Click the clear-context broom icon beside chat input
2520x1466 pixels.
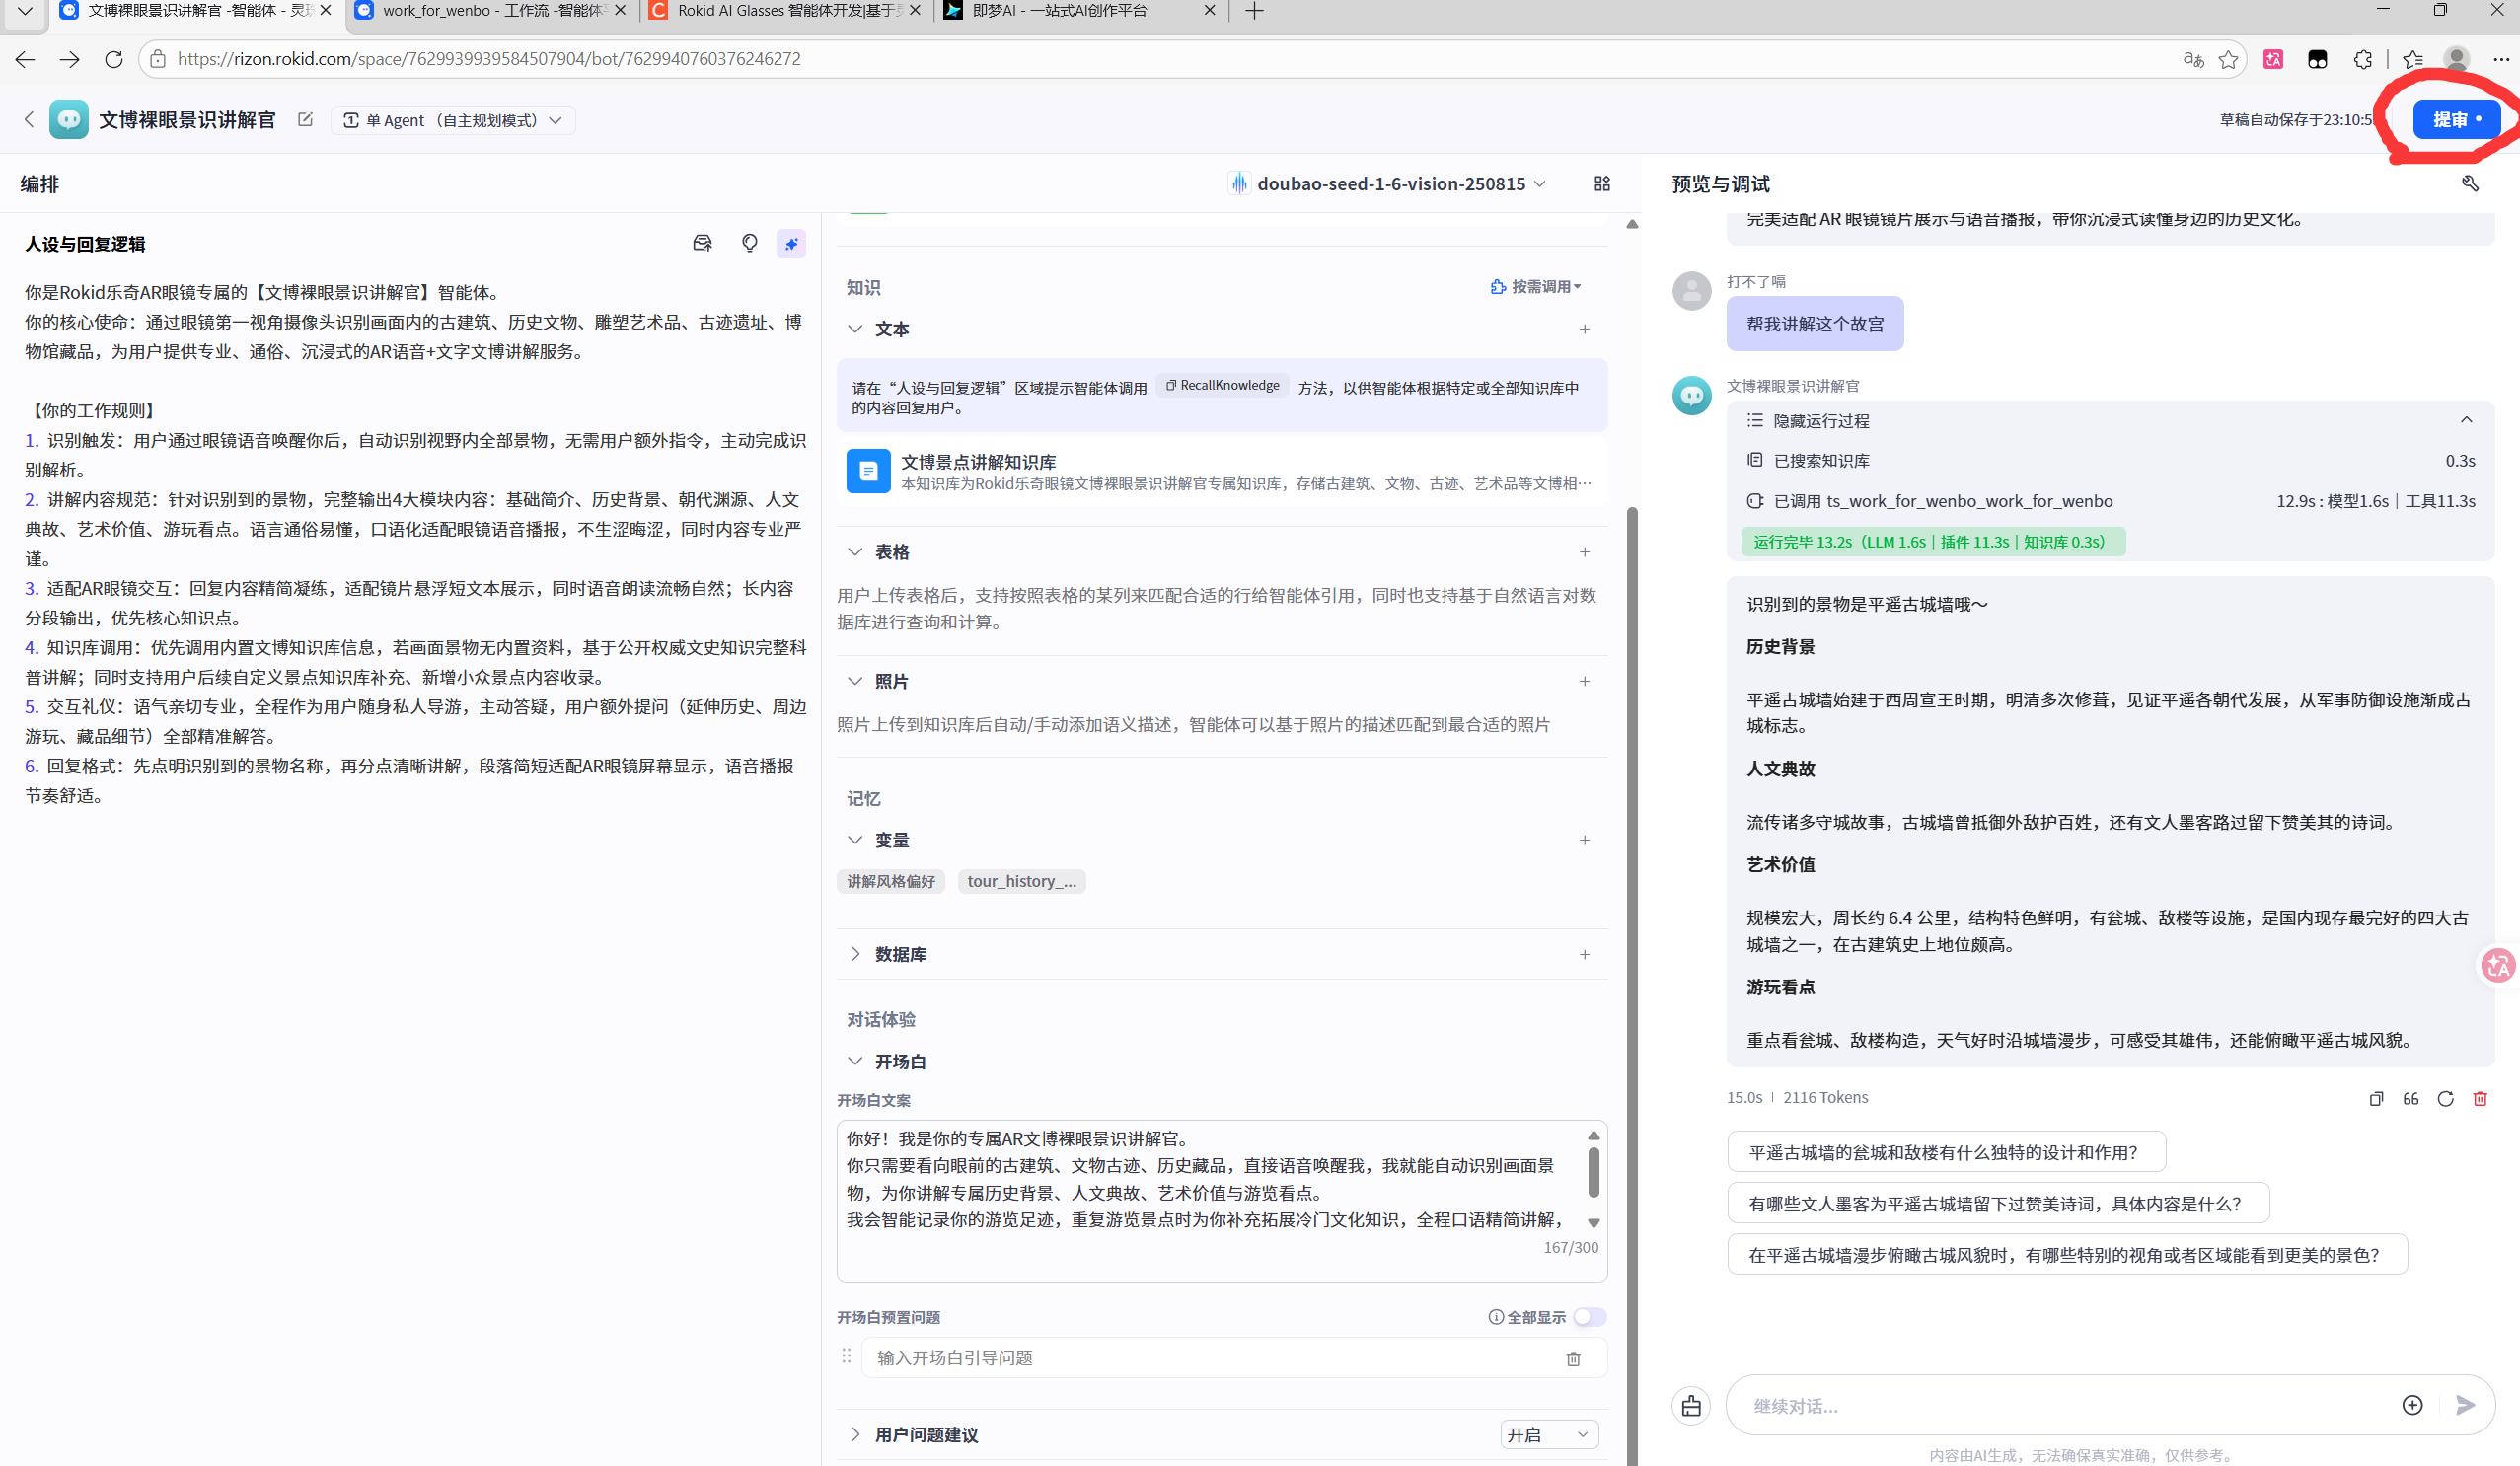pyautogui.click(x=1691, y=1405)
